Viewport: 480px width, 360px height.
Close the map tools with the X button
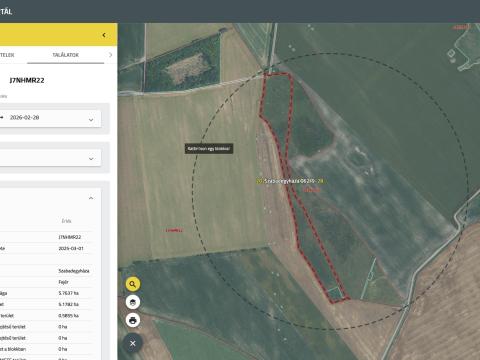pyautogui.click(x=133, y=343)
